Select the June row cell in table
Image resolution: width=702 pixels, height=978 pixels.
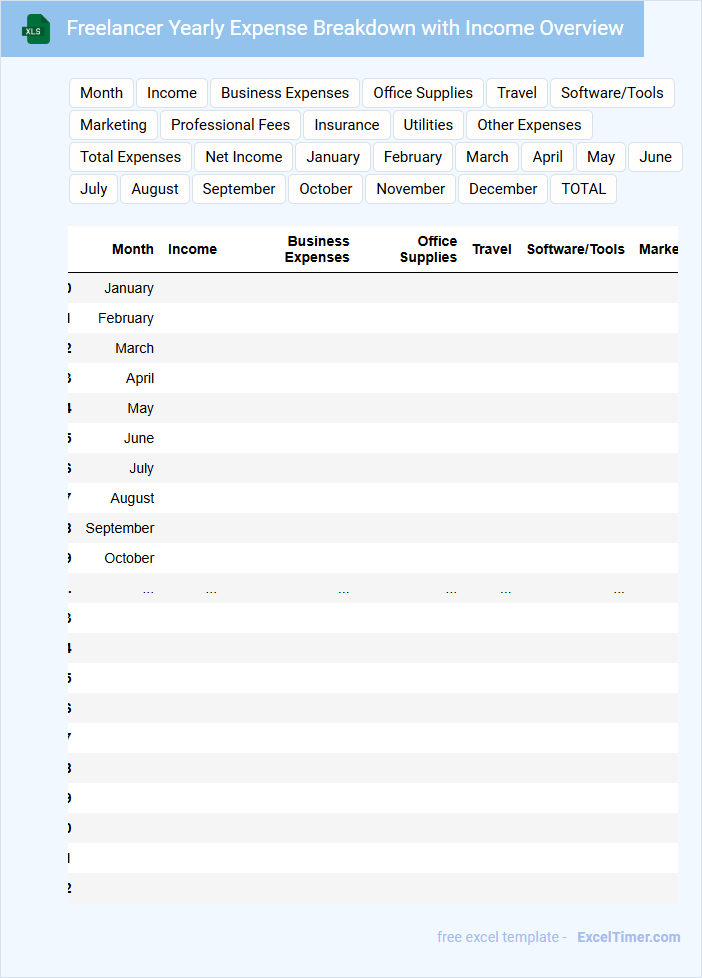(x=139, y=438)
